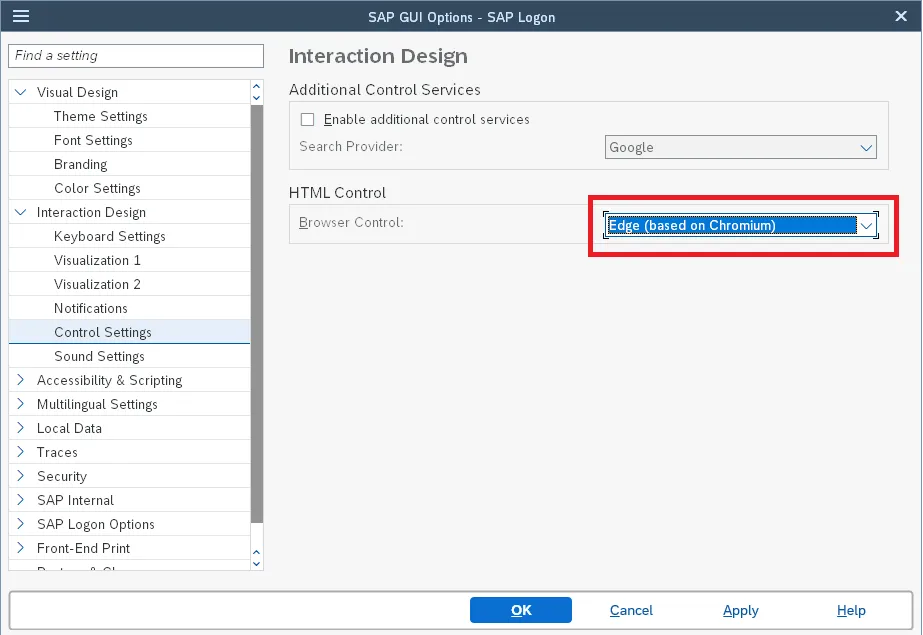Expand the Multilingual Settings group

coord(22,404)
